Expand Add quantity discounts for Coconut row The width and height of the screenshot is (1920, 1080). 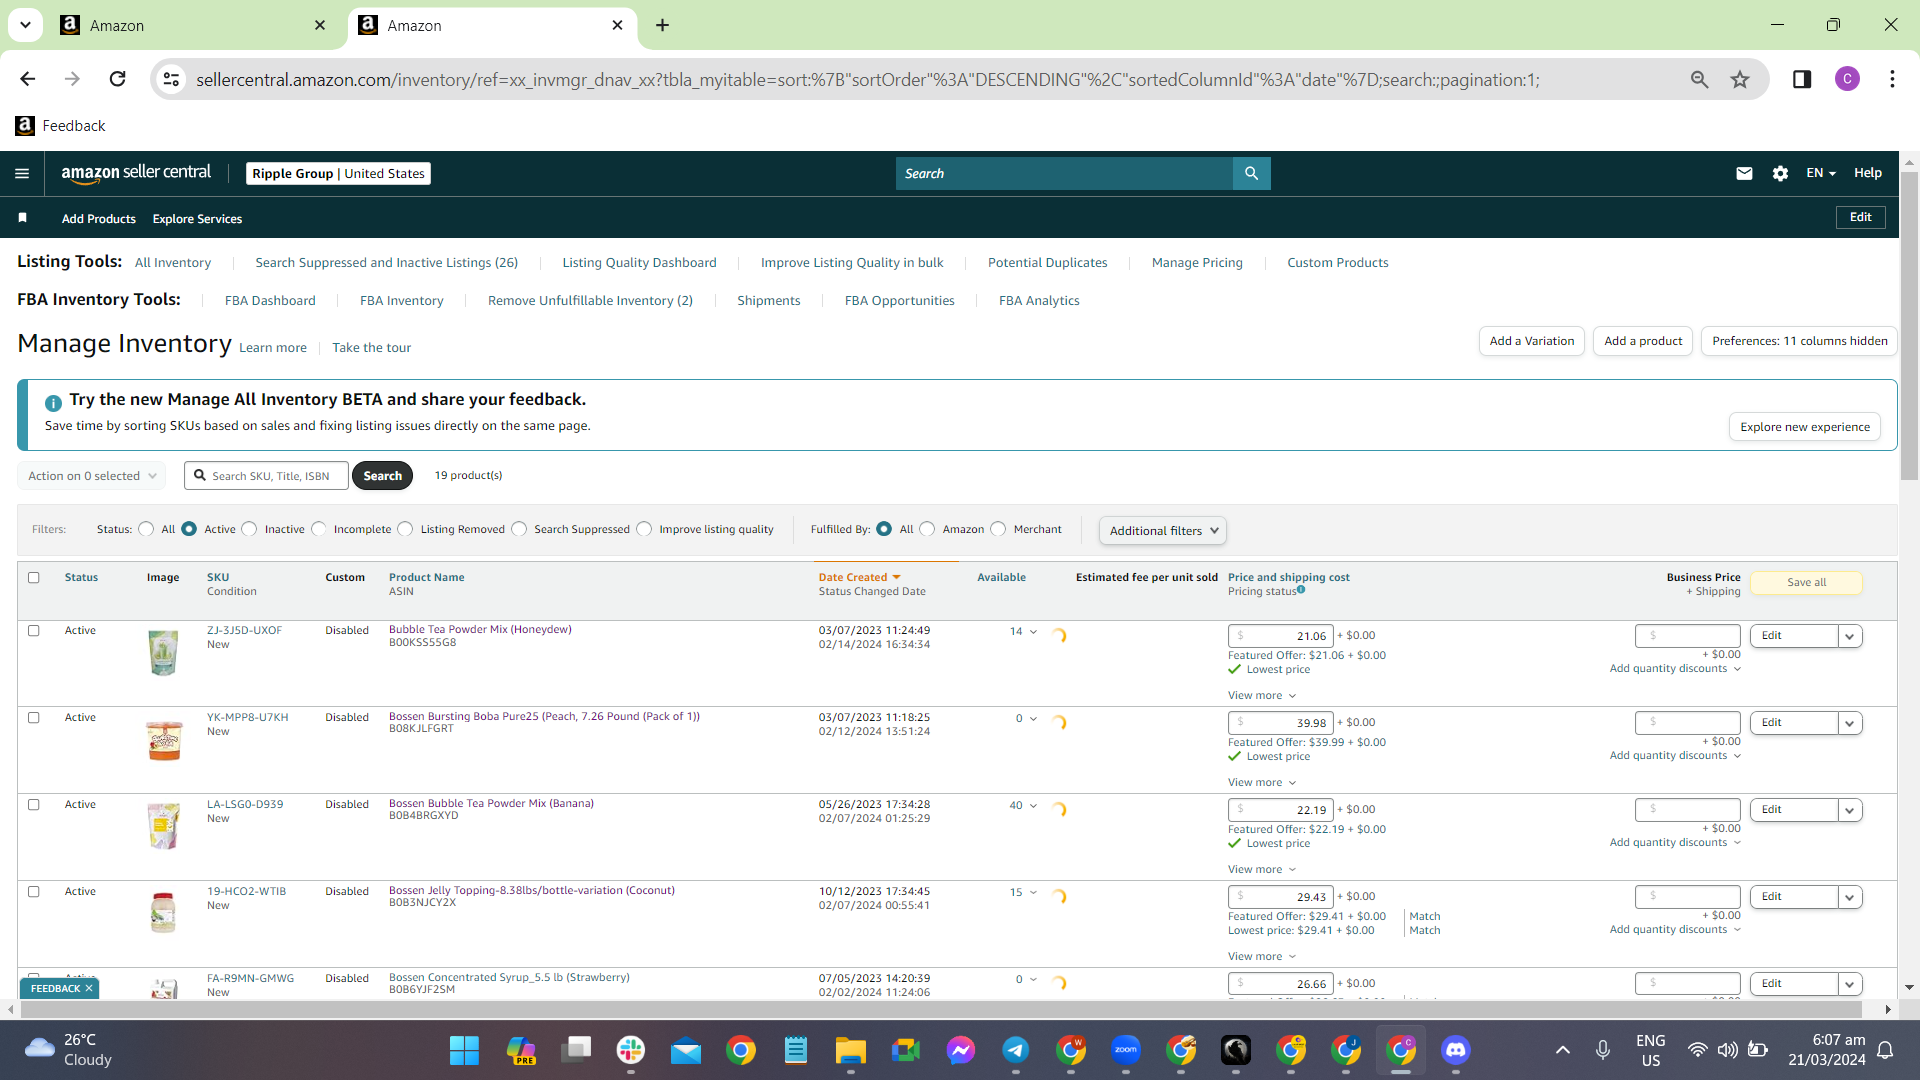pyautogui.click(x=1675, y=930)
